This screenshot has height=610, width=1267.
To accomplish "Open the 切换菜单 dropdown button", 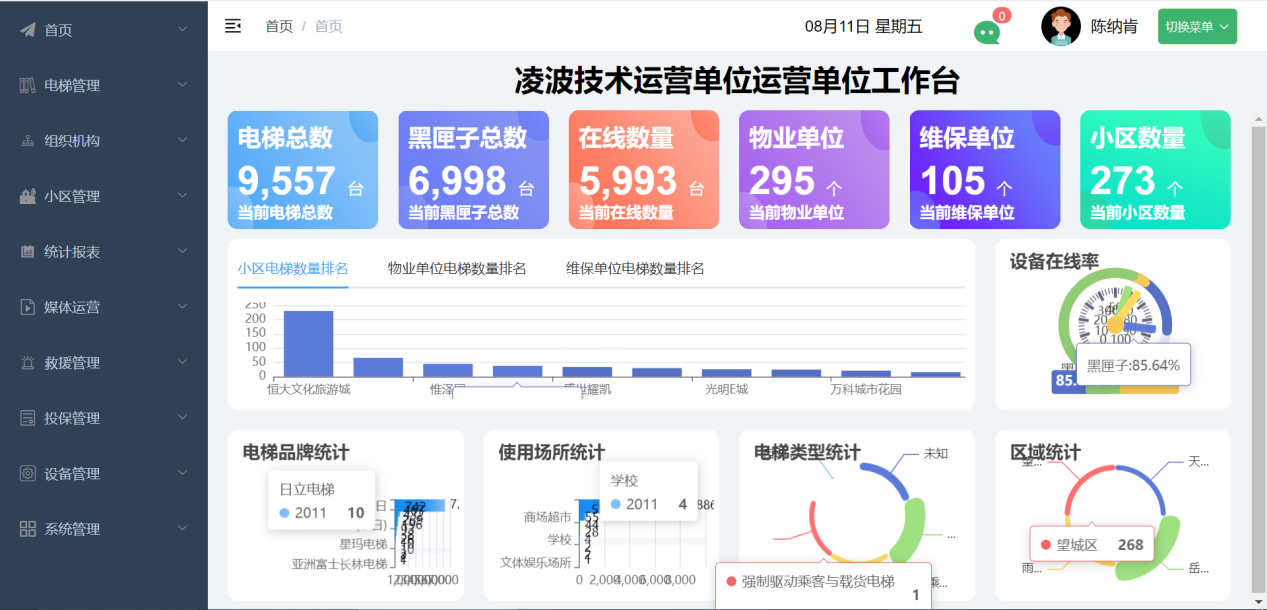I will [1197, 26].
